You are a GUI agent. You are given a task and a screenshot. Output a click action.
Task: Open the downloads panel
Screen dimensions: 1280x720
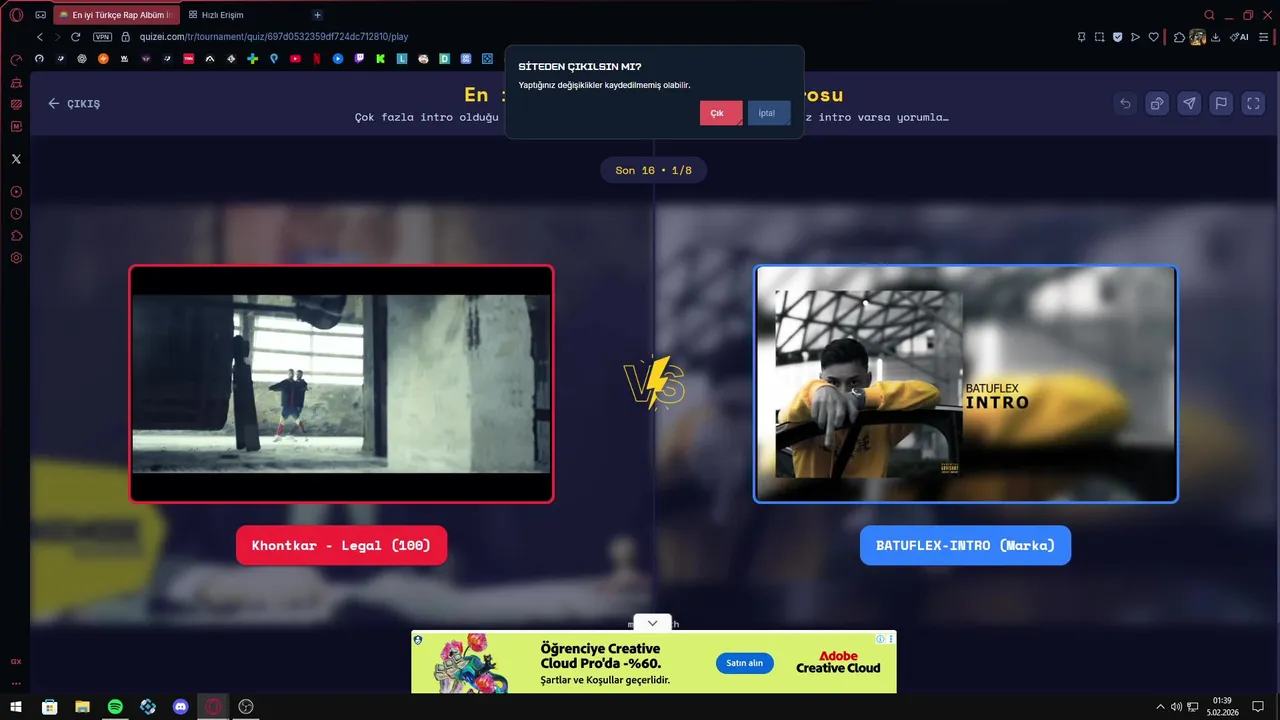(1215, 37)
